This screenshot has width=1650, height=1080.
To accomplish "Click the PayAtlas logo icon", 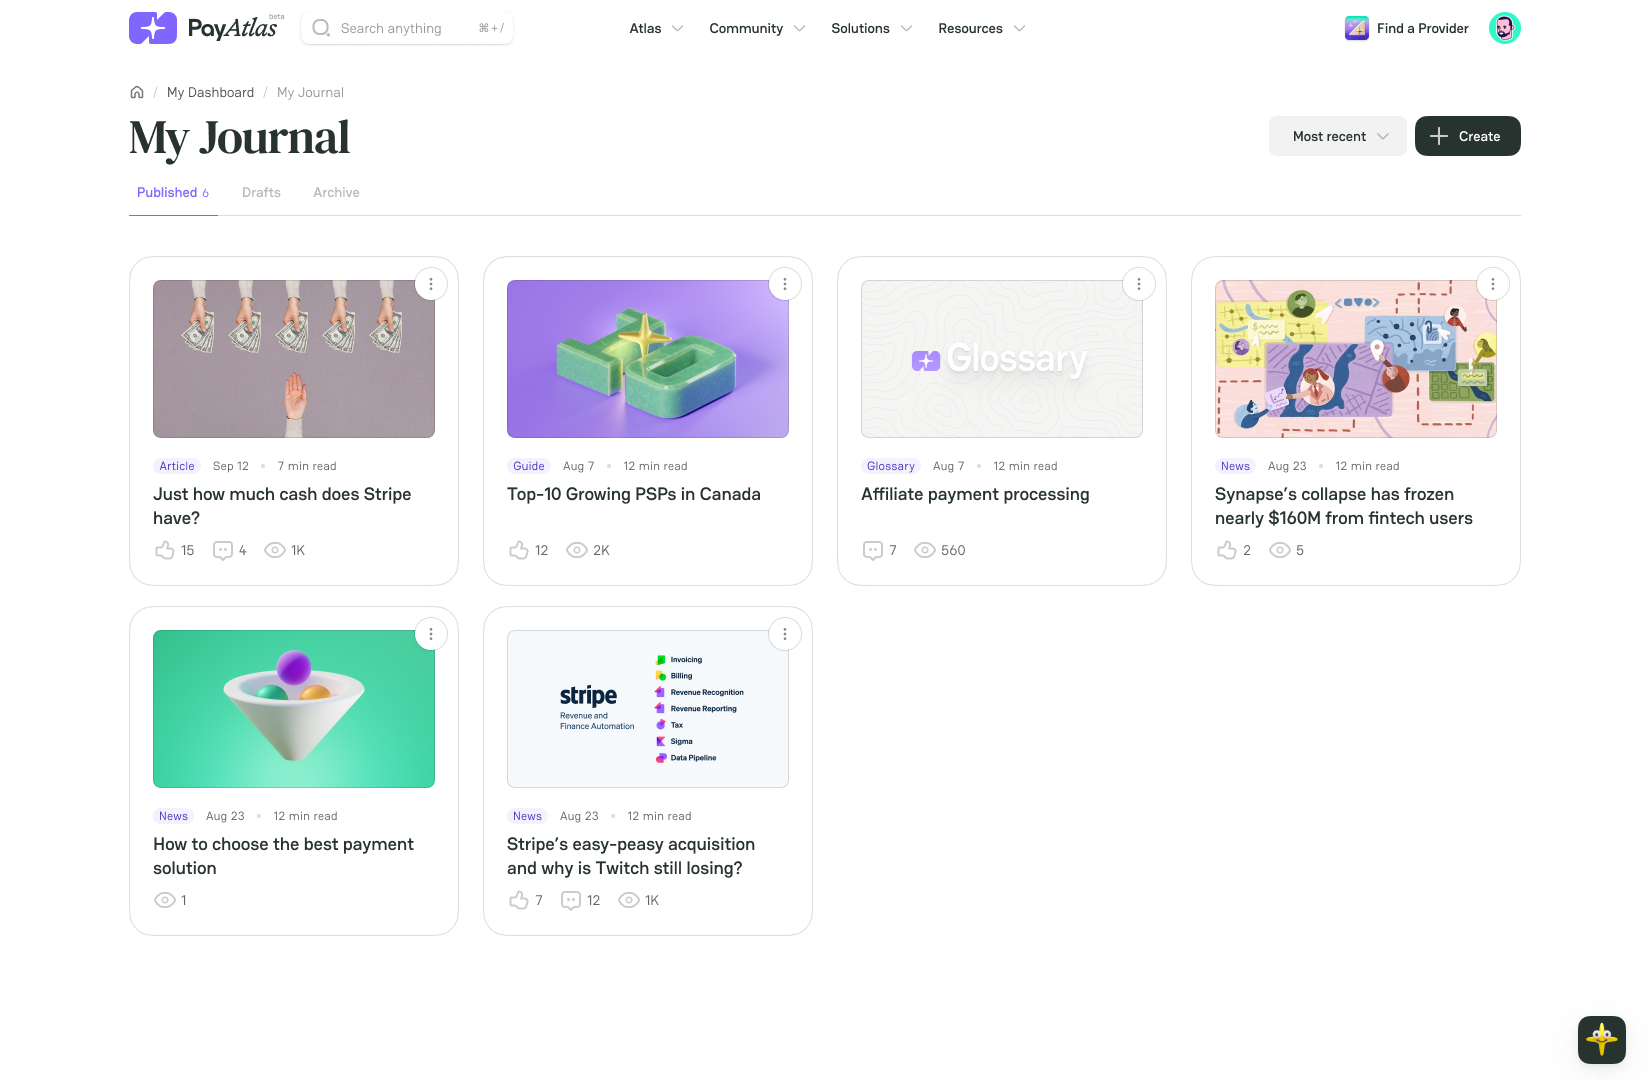I will (153, 28).
